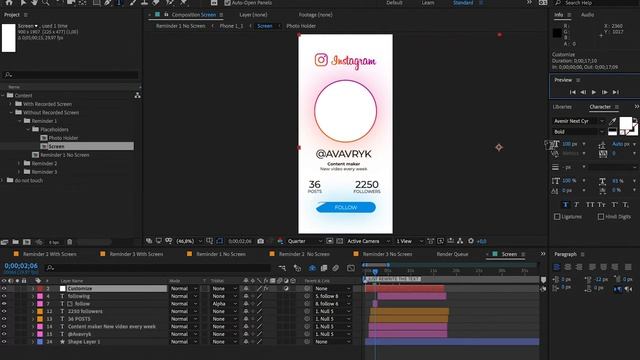The width and height of the screenshot is (640, 360).
Task: Expand the Reminder 2 folder
Action: pyautogui.click(x=19, y=163)
